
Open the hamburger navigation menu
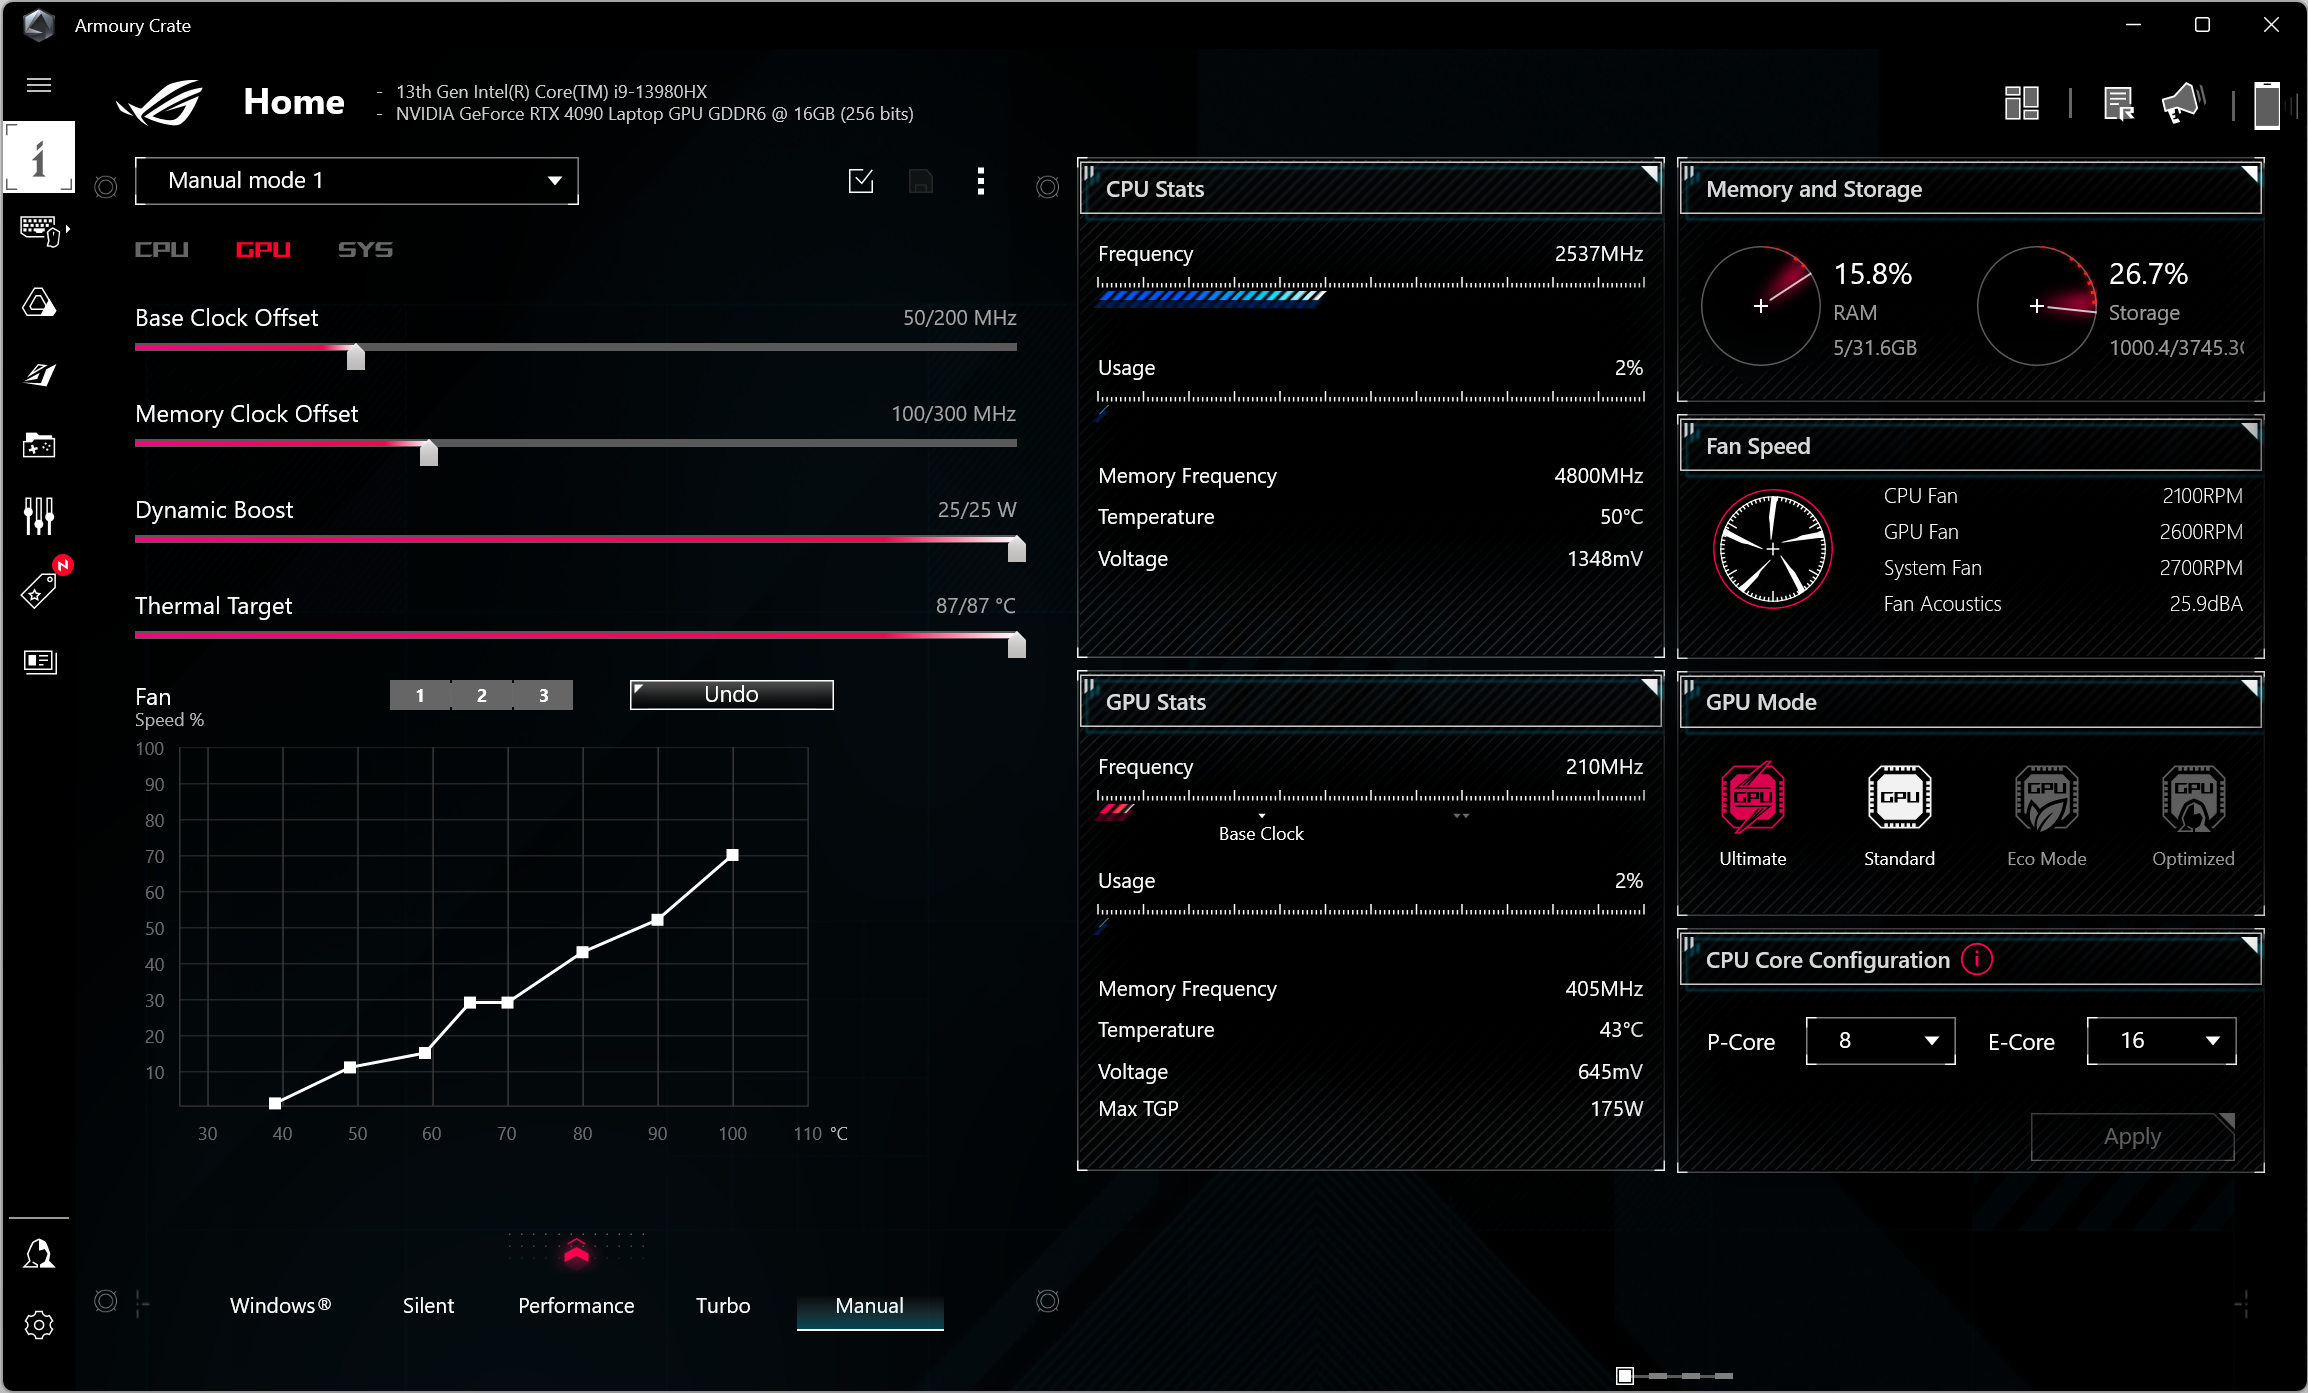point(39,85)
